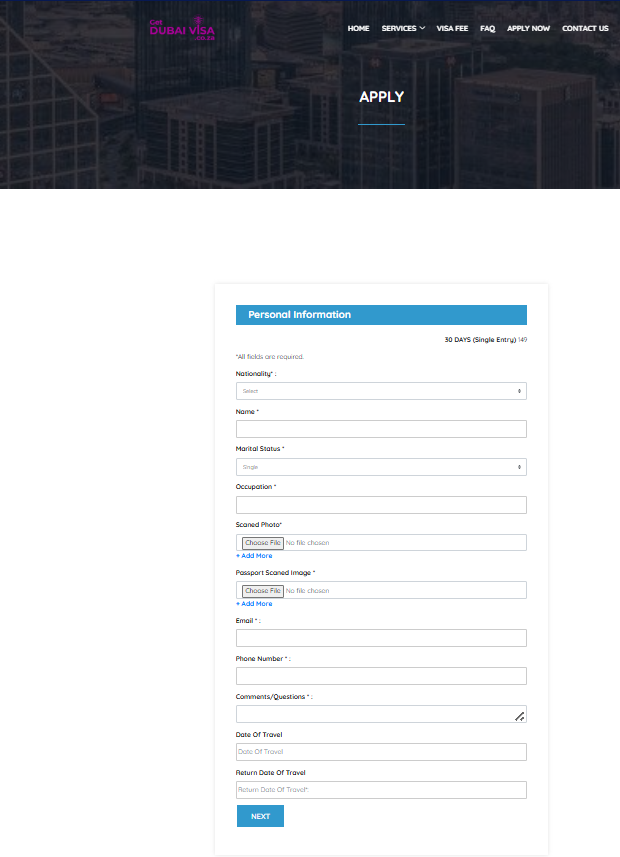The image size is (620, 857).
Task: Click the Name text field
Action: 381,429
